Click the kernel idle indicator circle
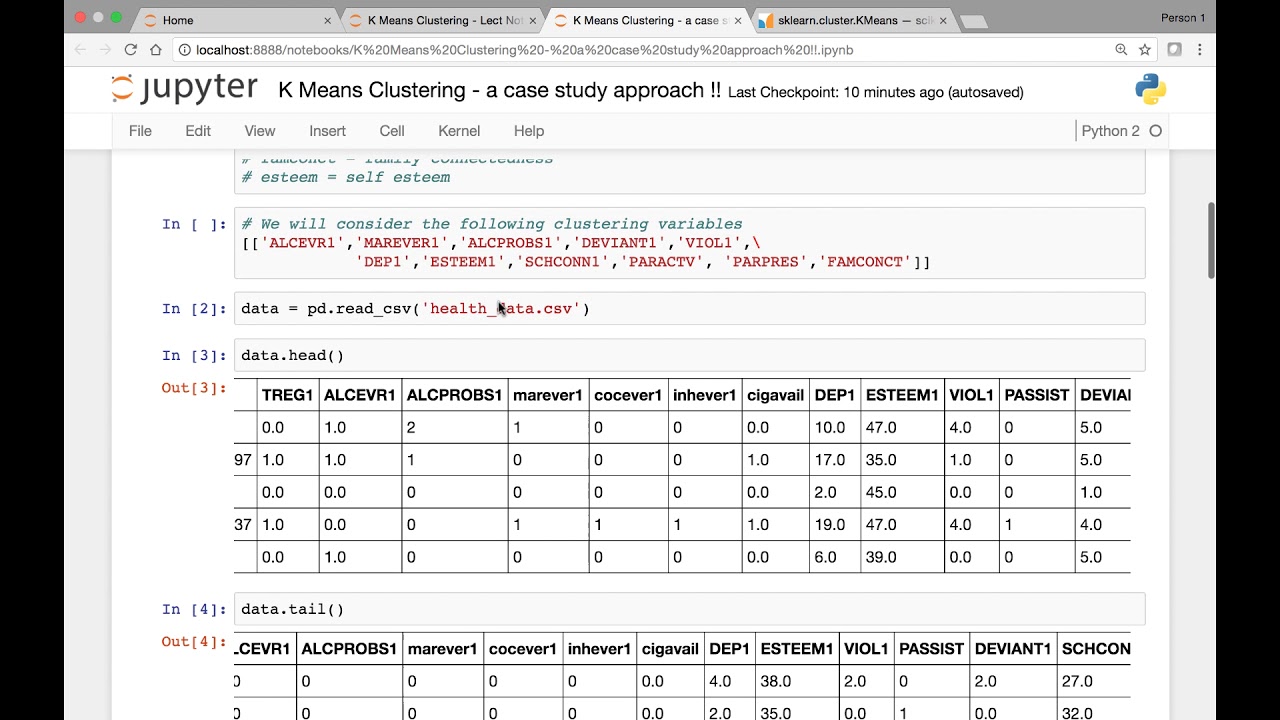This screenshot has height=720, width=1280. (1156, 131)
